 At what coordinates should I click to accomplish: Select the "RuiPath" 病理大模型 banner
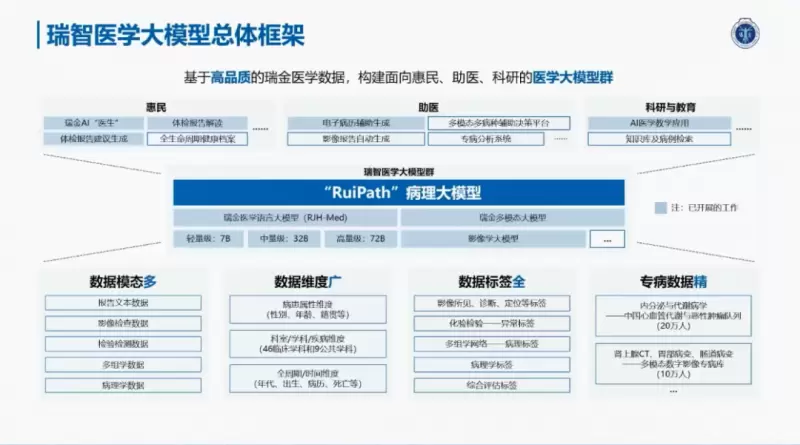pyautogui.click(x=399, y=193)
